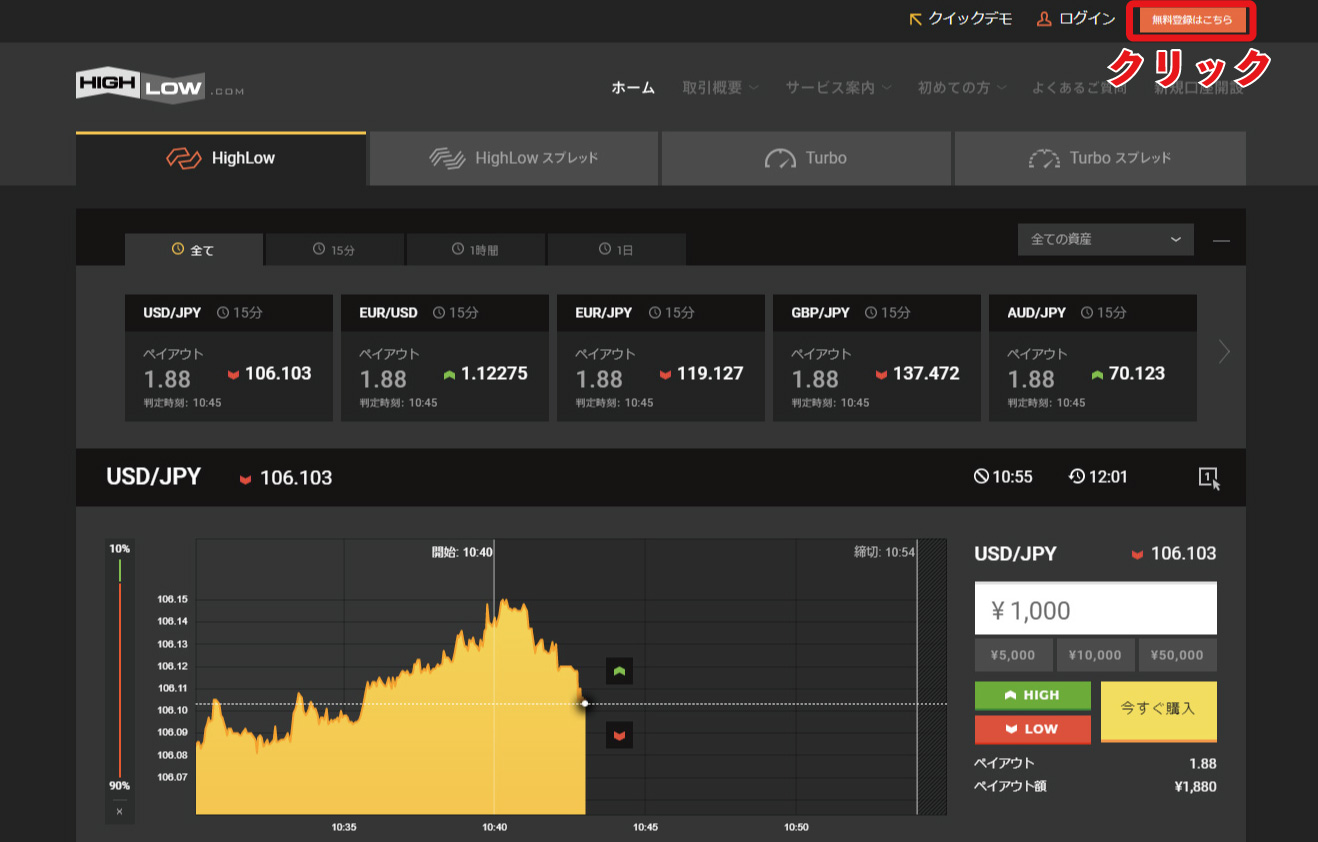Click the HighLow tab zigzag icon

(x=184, y=158)
